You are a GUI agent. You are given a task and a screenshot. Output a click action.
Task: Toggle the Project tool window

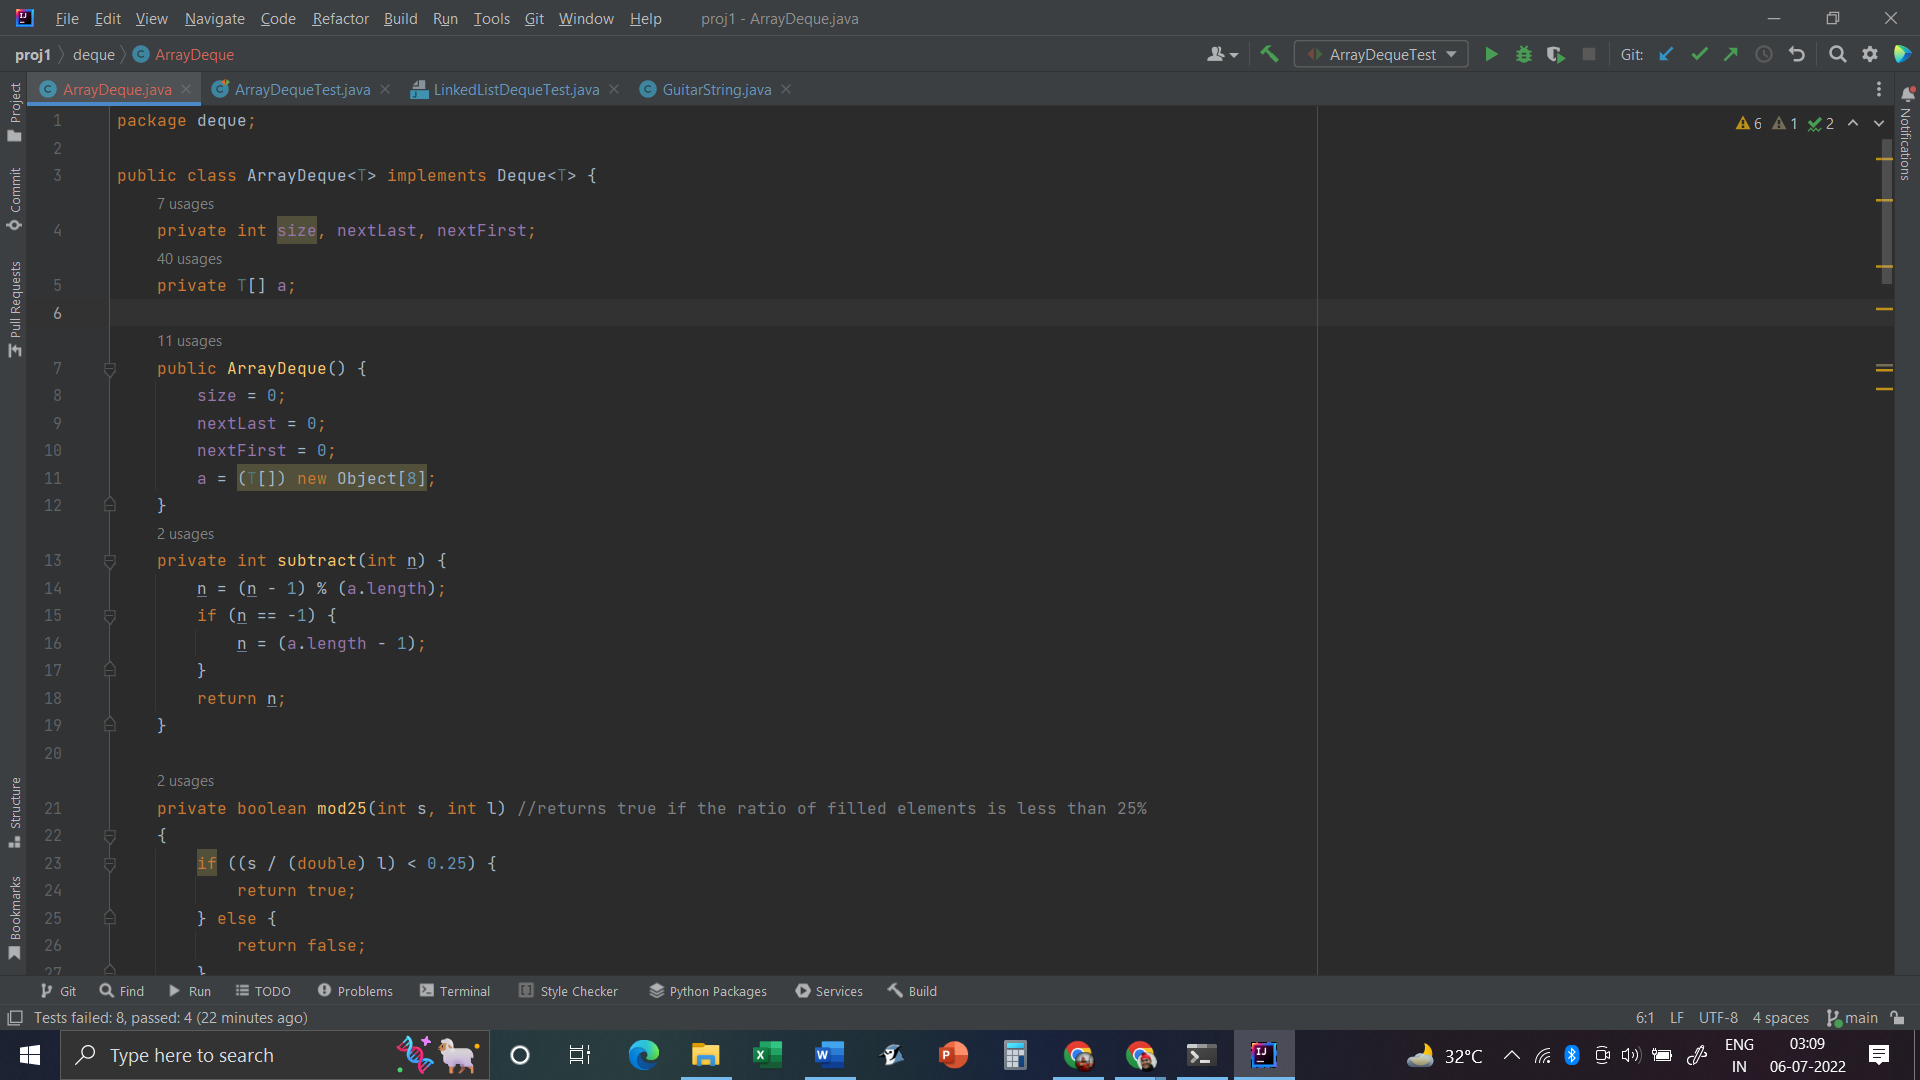pos(14,110)
